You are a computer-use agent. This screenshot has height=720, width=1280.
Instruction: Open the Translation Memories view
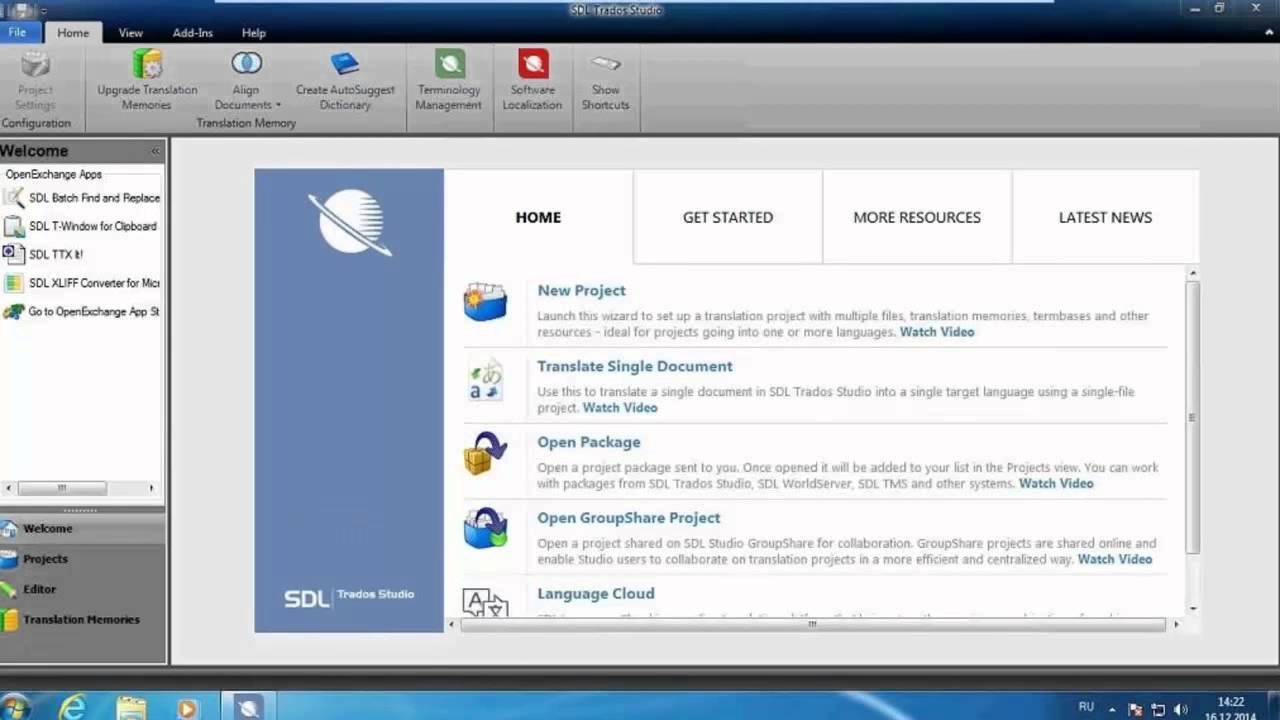(x=82, y=619)
